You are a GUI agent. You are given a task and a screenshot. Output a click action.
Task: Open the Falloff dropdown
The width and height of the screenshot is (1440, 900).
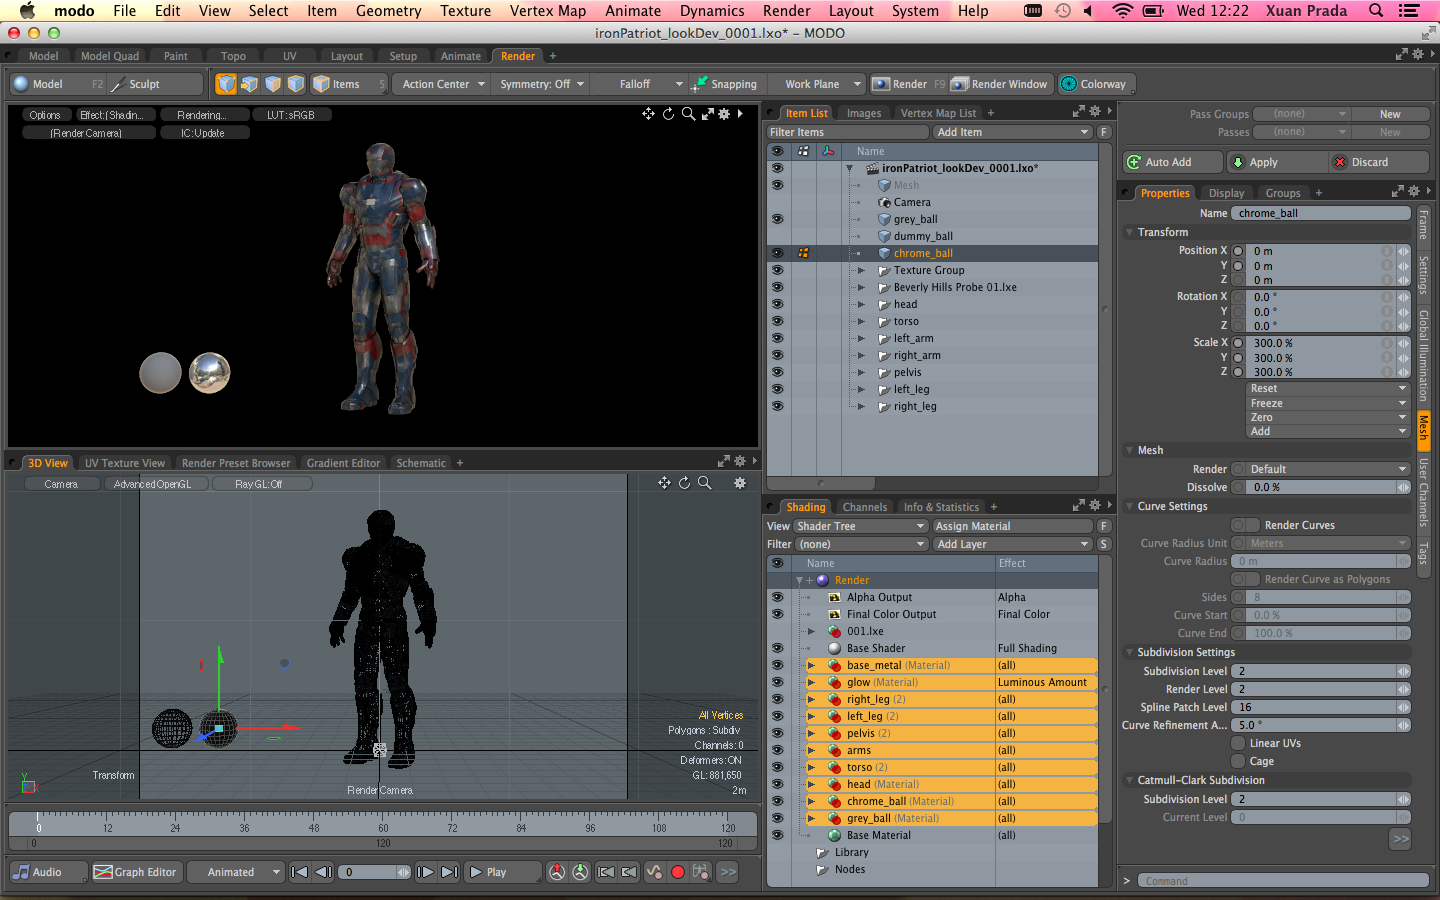pos(640,84)
